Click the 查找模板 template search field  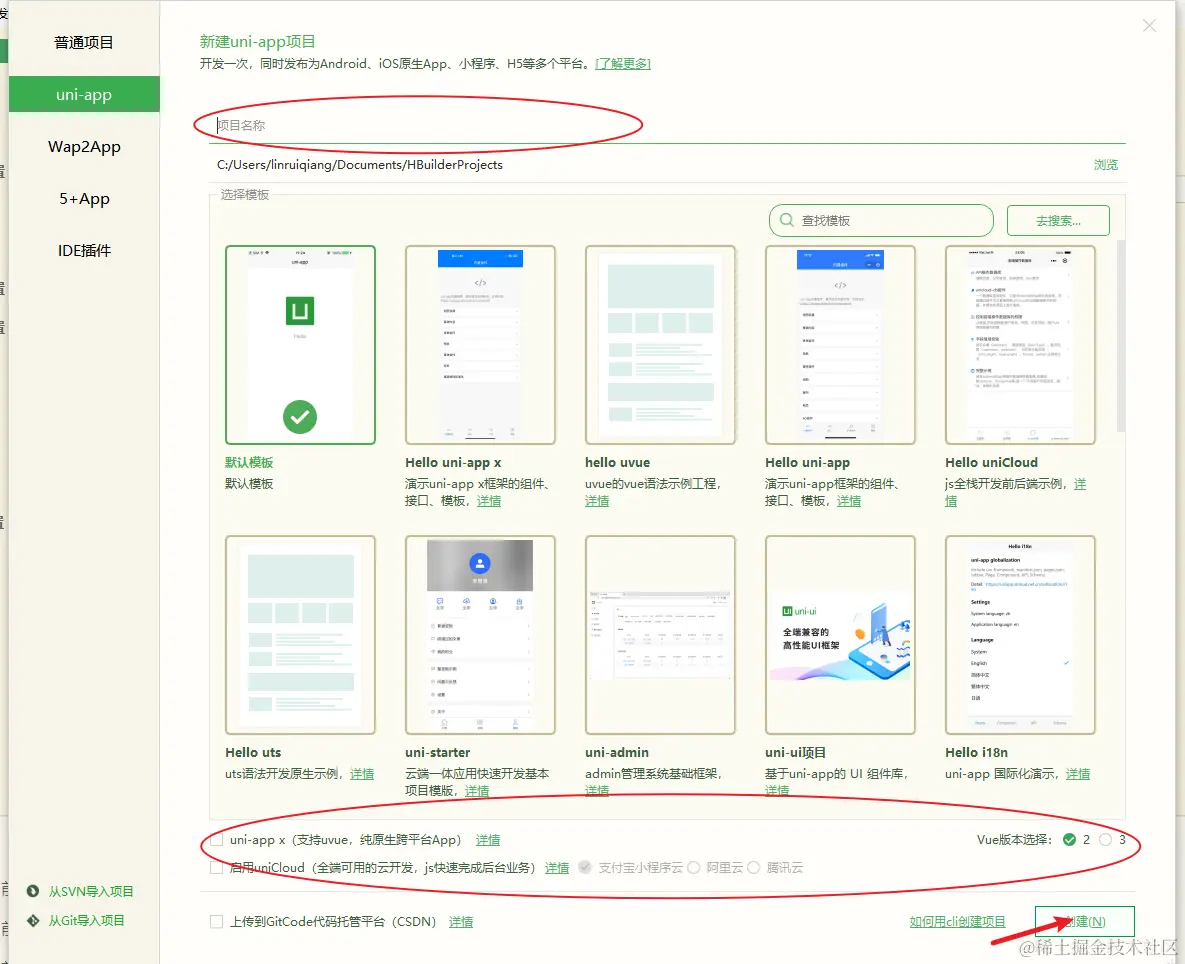pyautogui.click(x=881, y=221)
